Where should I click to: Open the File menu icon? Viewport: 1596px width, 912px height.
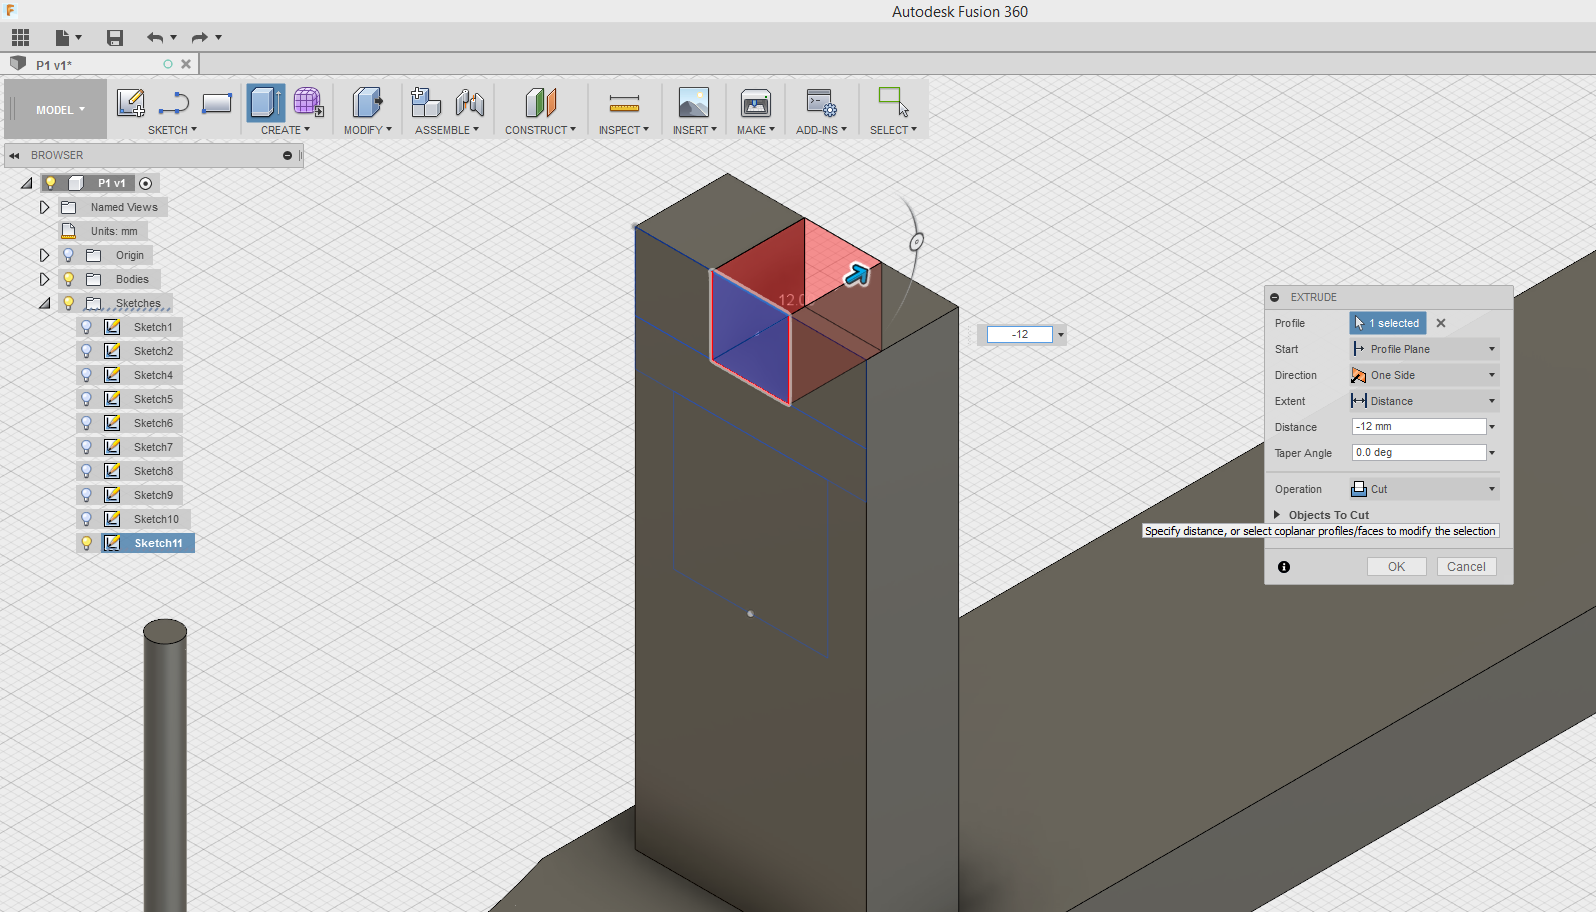click(x=67, y=38)
